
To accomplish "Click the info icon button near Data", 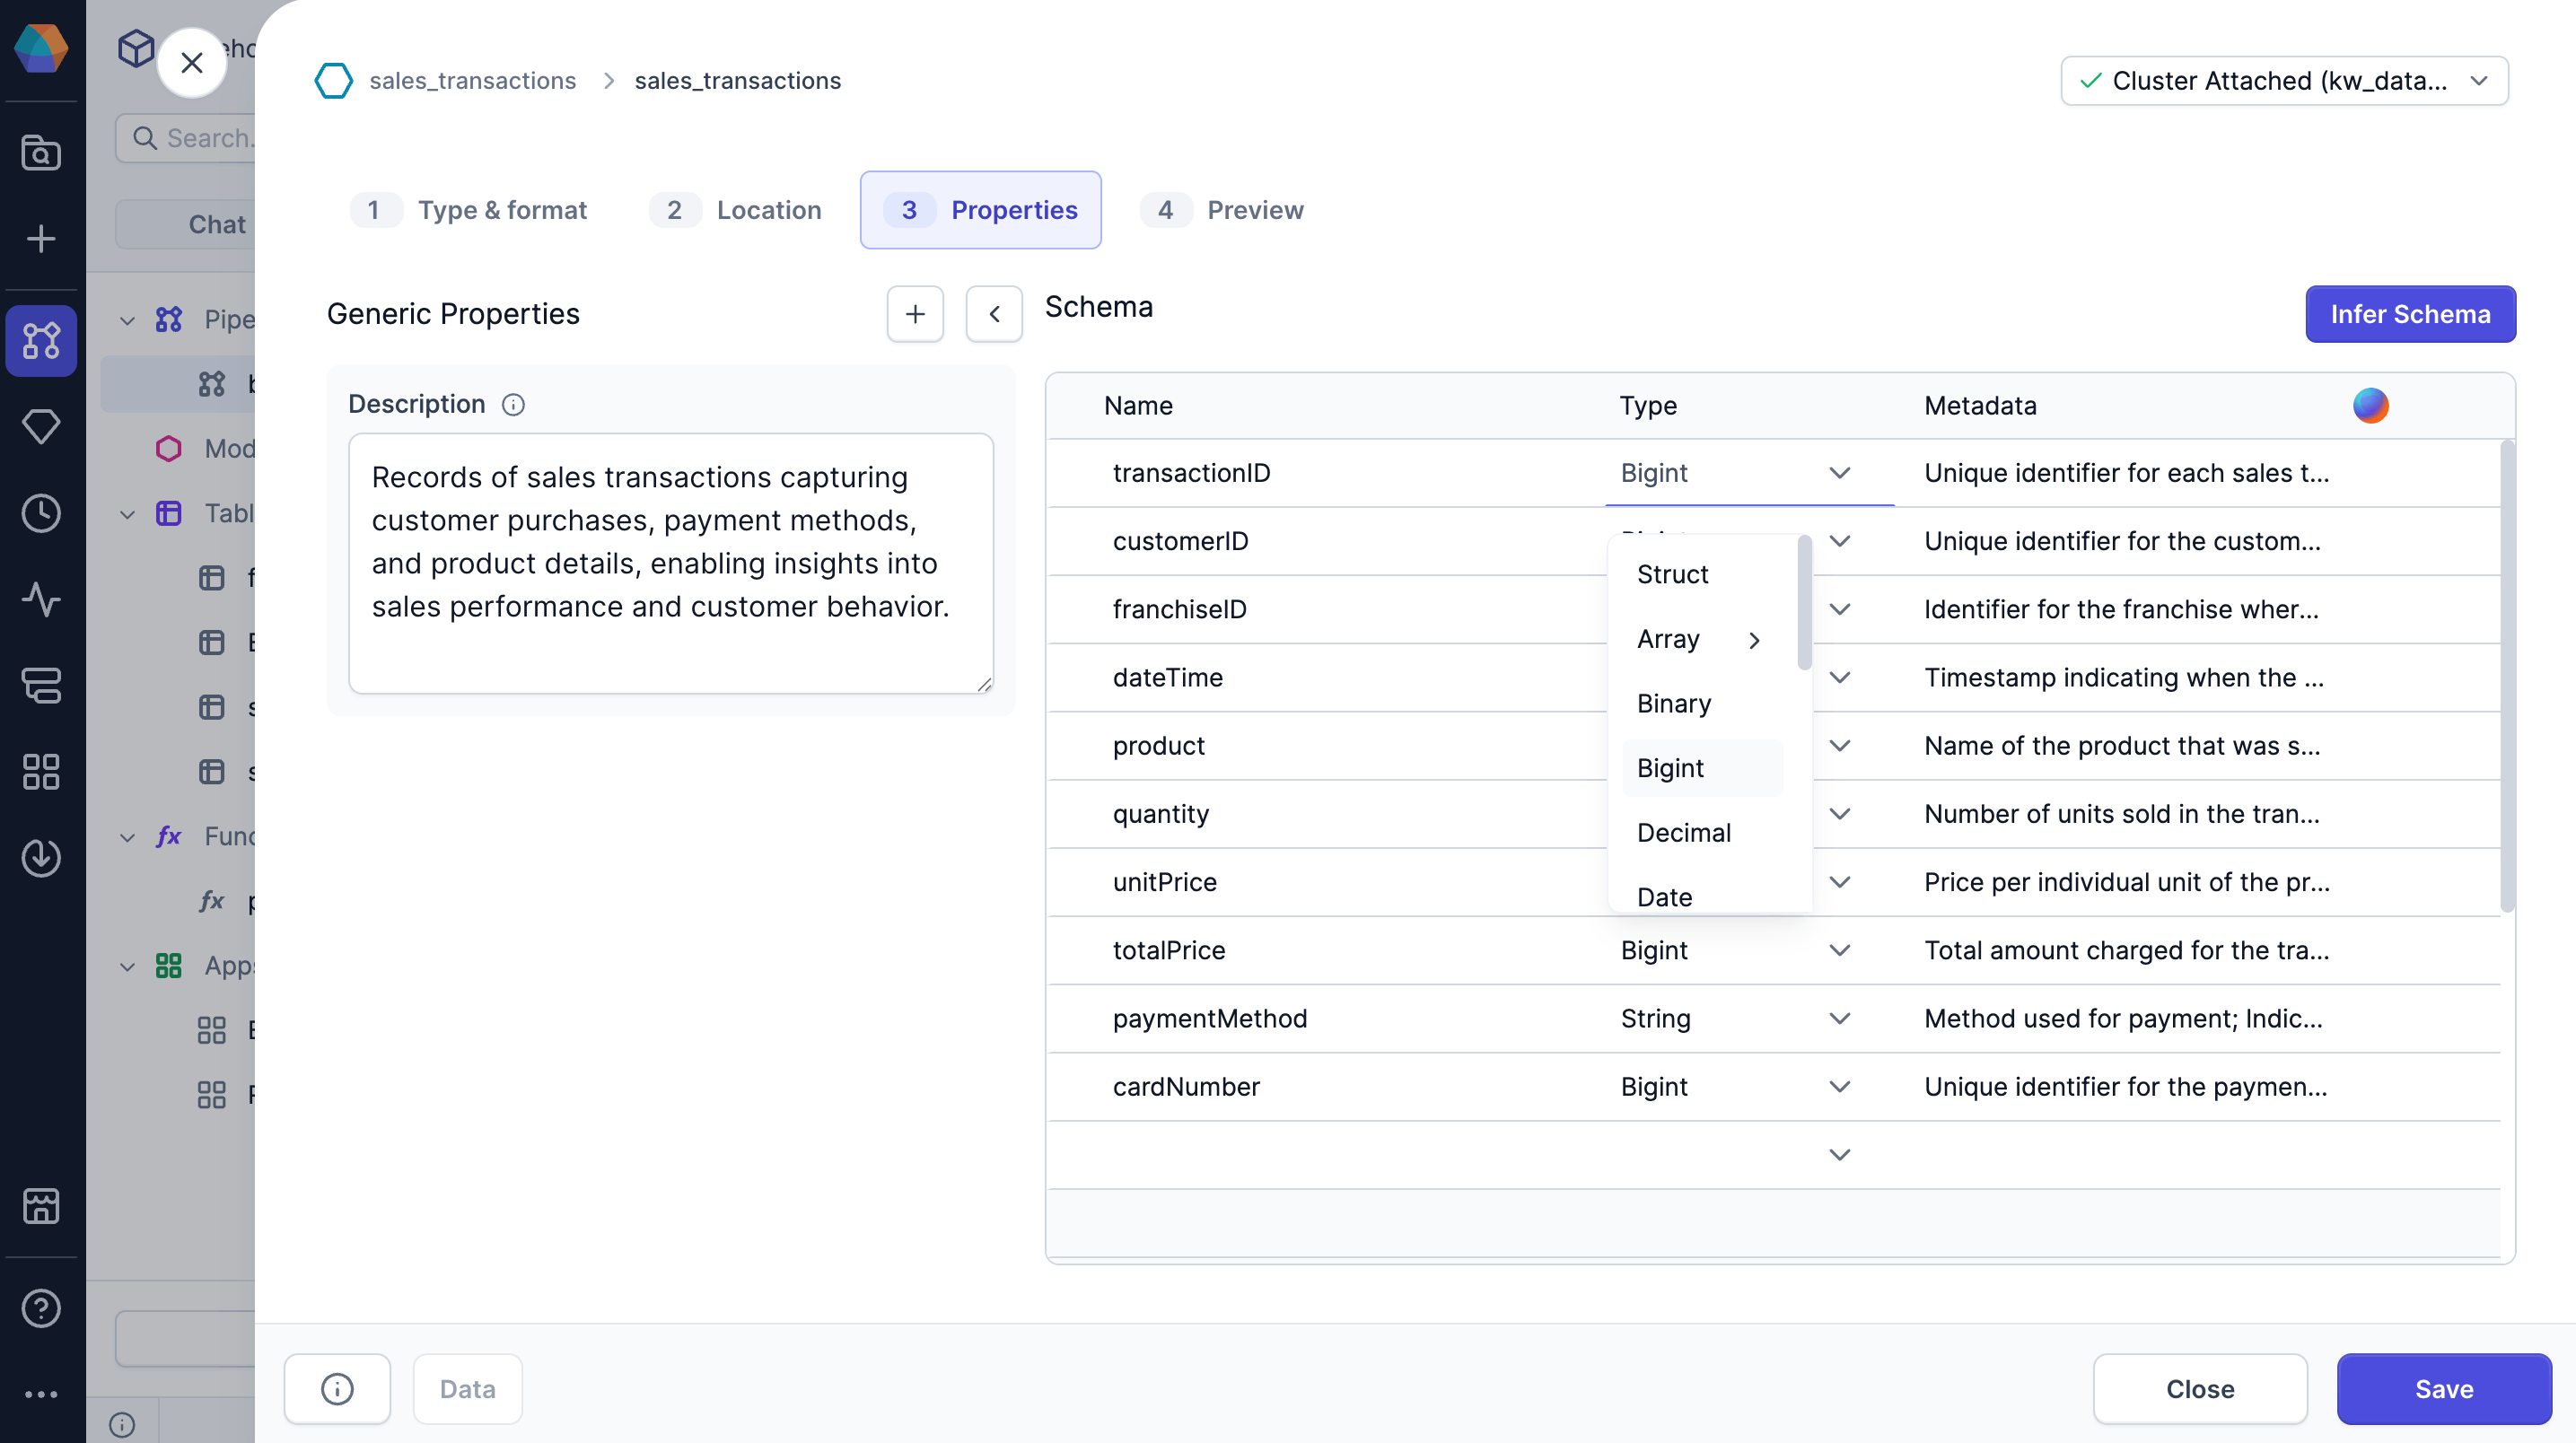I will (x=337, y=1388).
